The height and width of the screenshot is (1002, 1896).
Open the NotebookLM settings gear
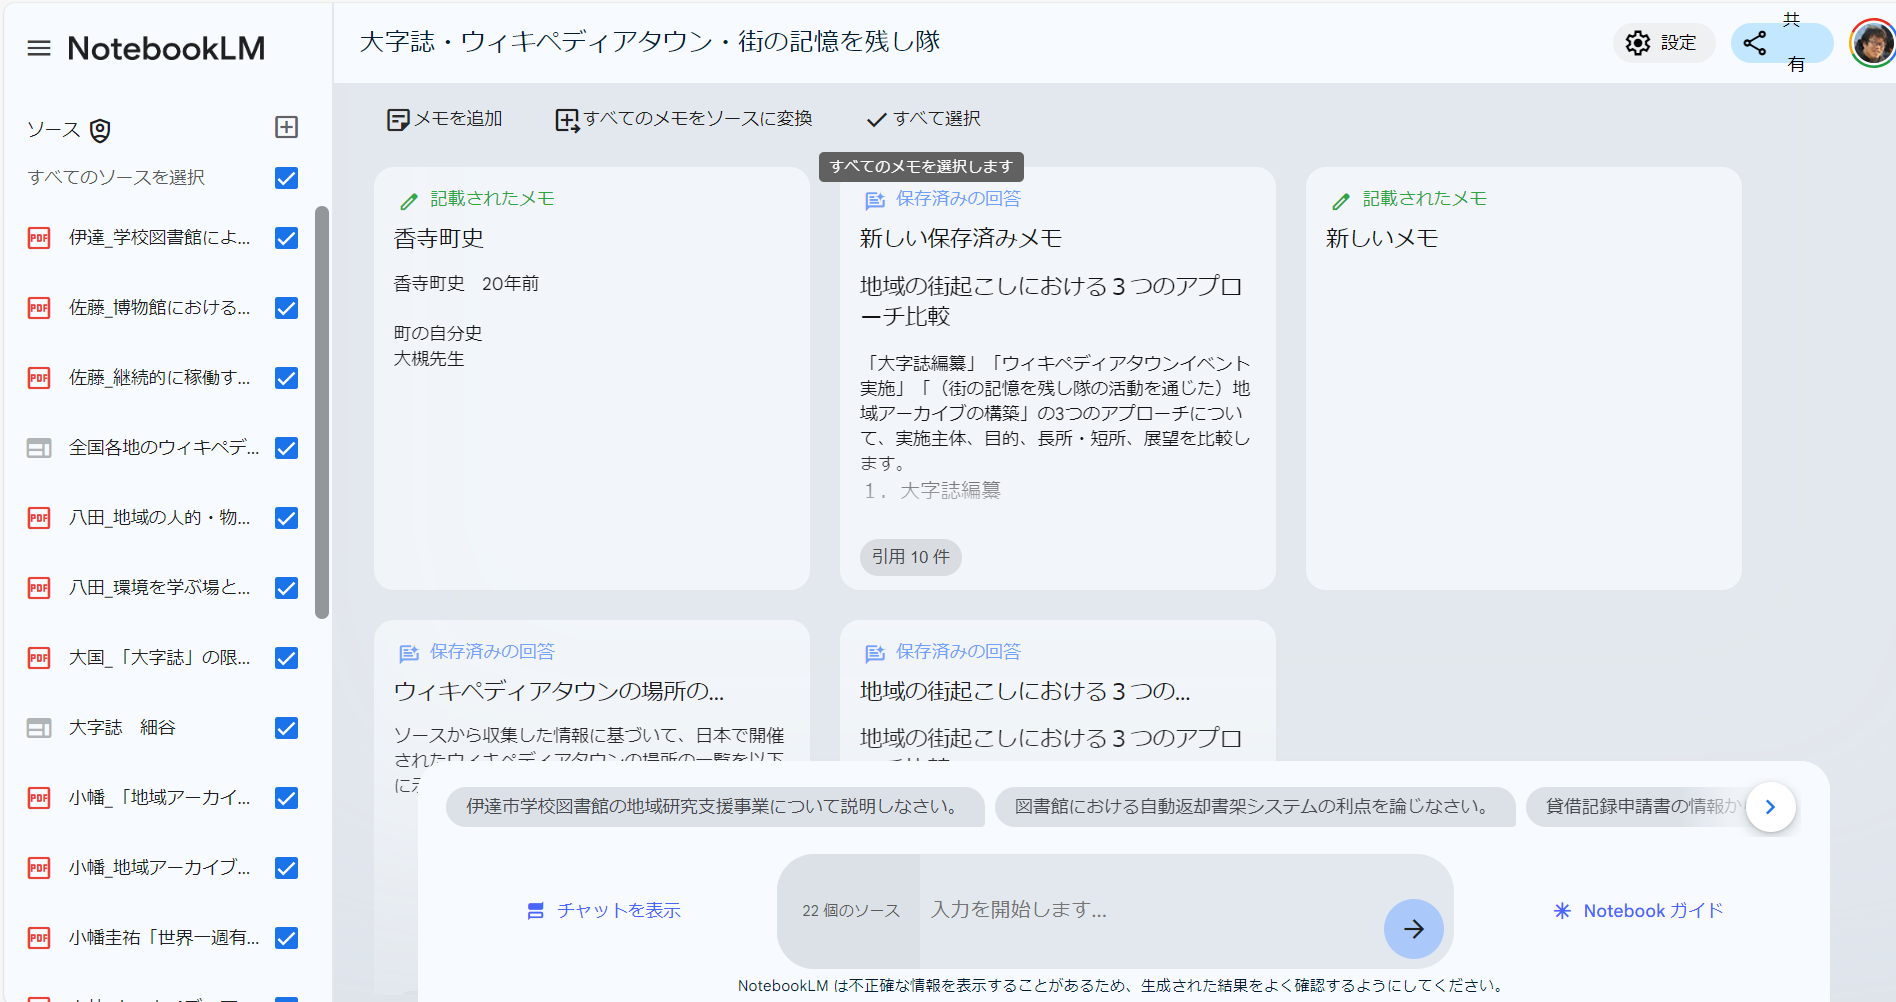pos(1637,43)
